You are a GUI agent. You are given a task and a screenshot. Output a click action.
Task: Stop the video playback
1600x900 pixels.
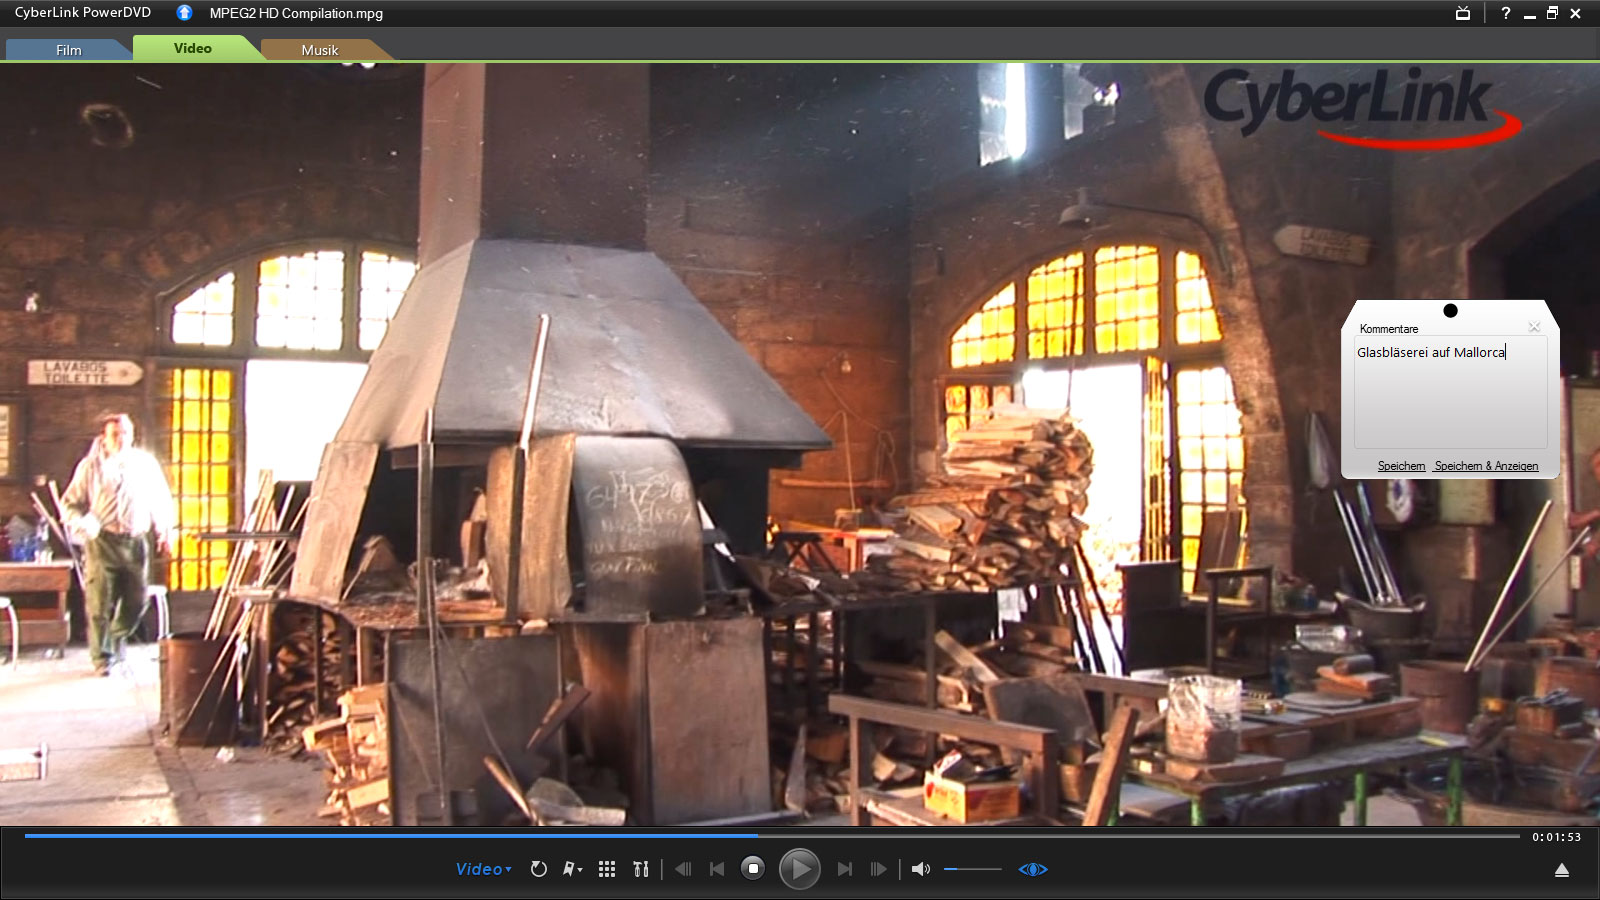753,869
